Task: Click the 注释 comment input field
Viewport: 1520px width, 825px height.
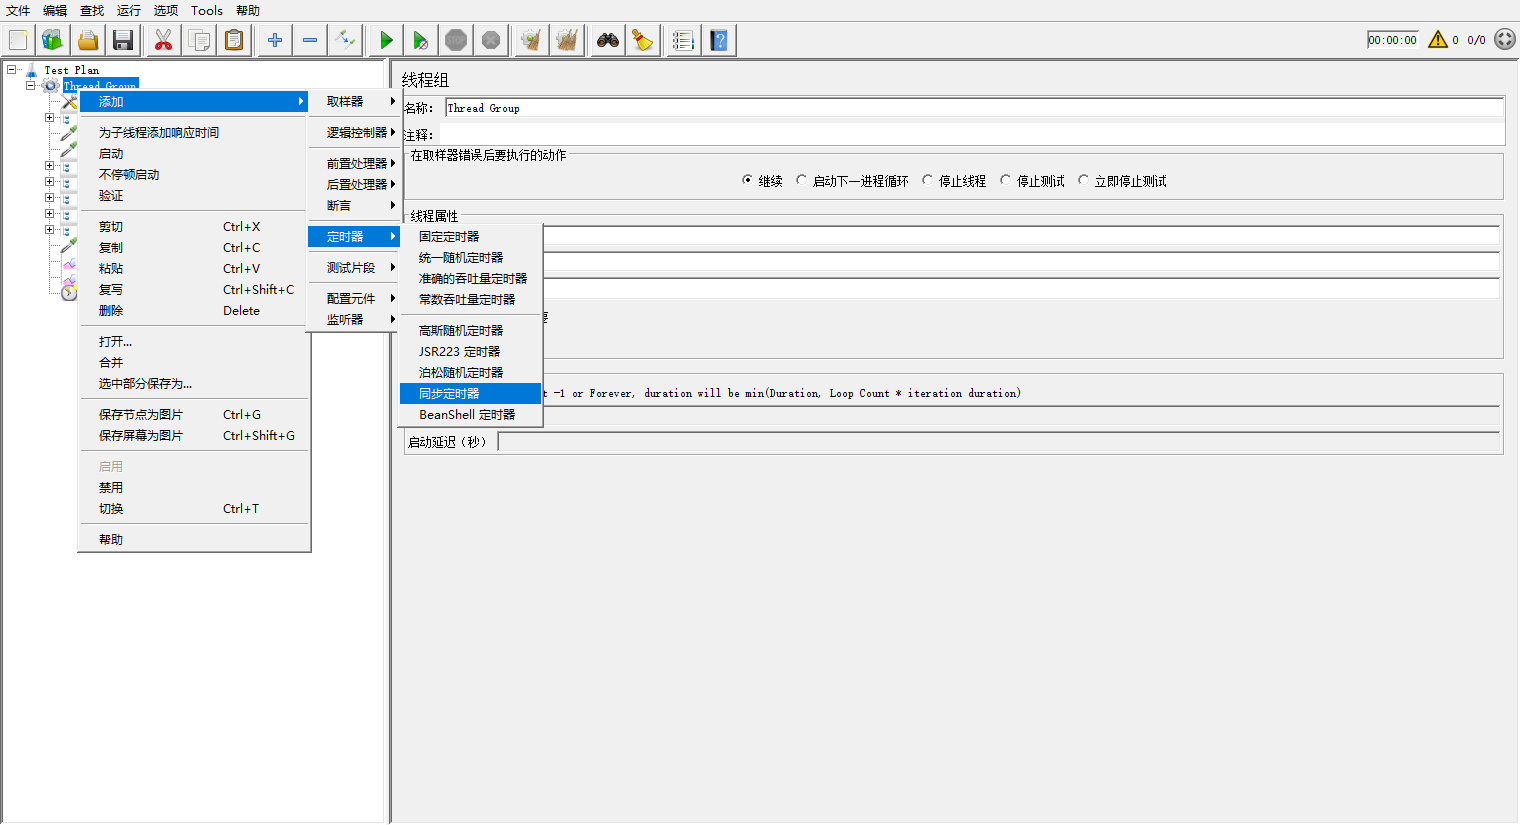Action: click(x=971, y=133)
